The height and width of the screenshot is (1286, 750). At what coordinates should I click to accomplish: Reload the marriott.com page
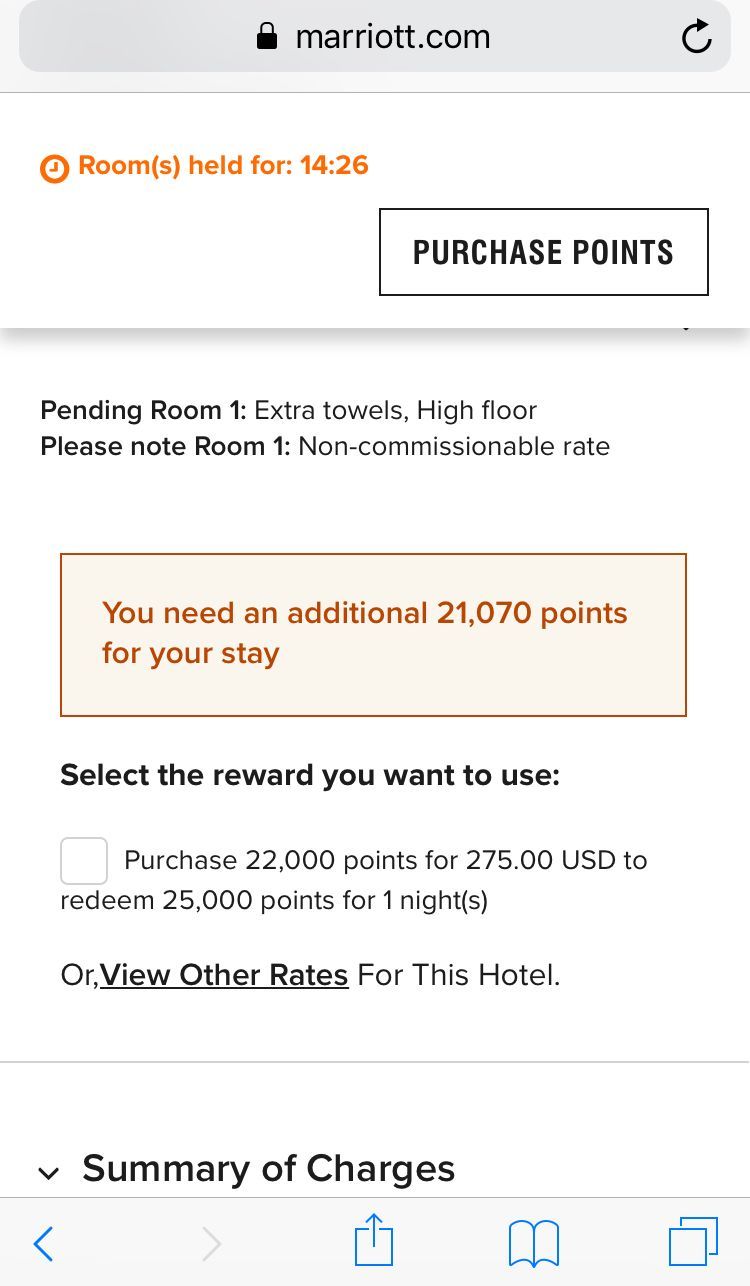[696, 37]
